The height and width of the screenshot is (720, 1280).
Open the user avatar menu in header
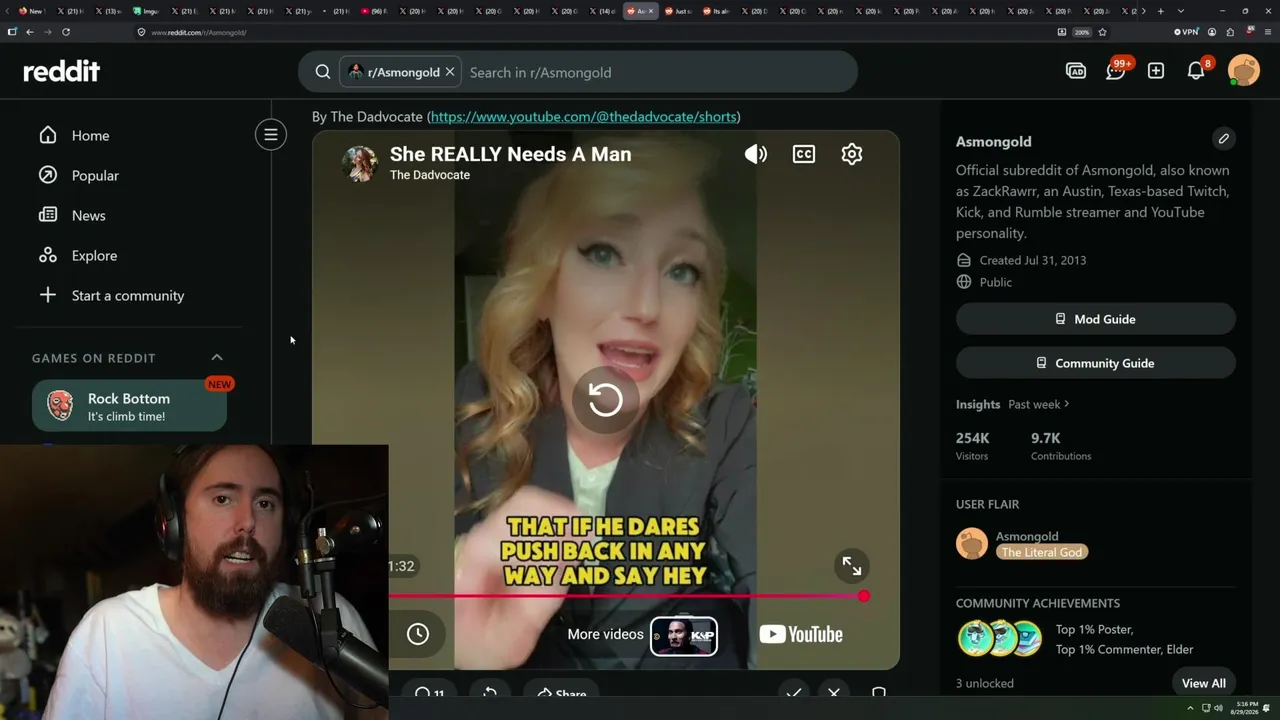(x=1244, y=71)
